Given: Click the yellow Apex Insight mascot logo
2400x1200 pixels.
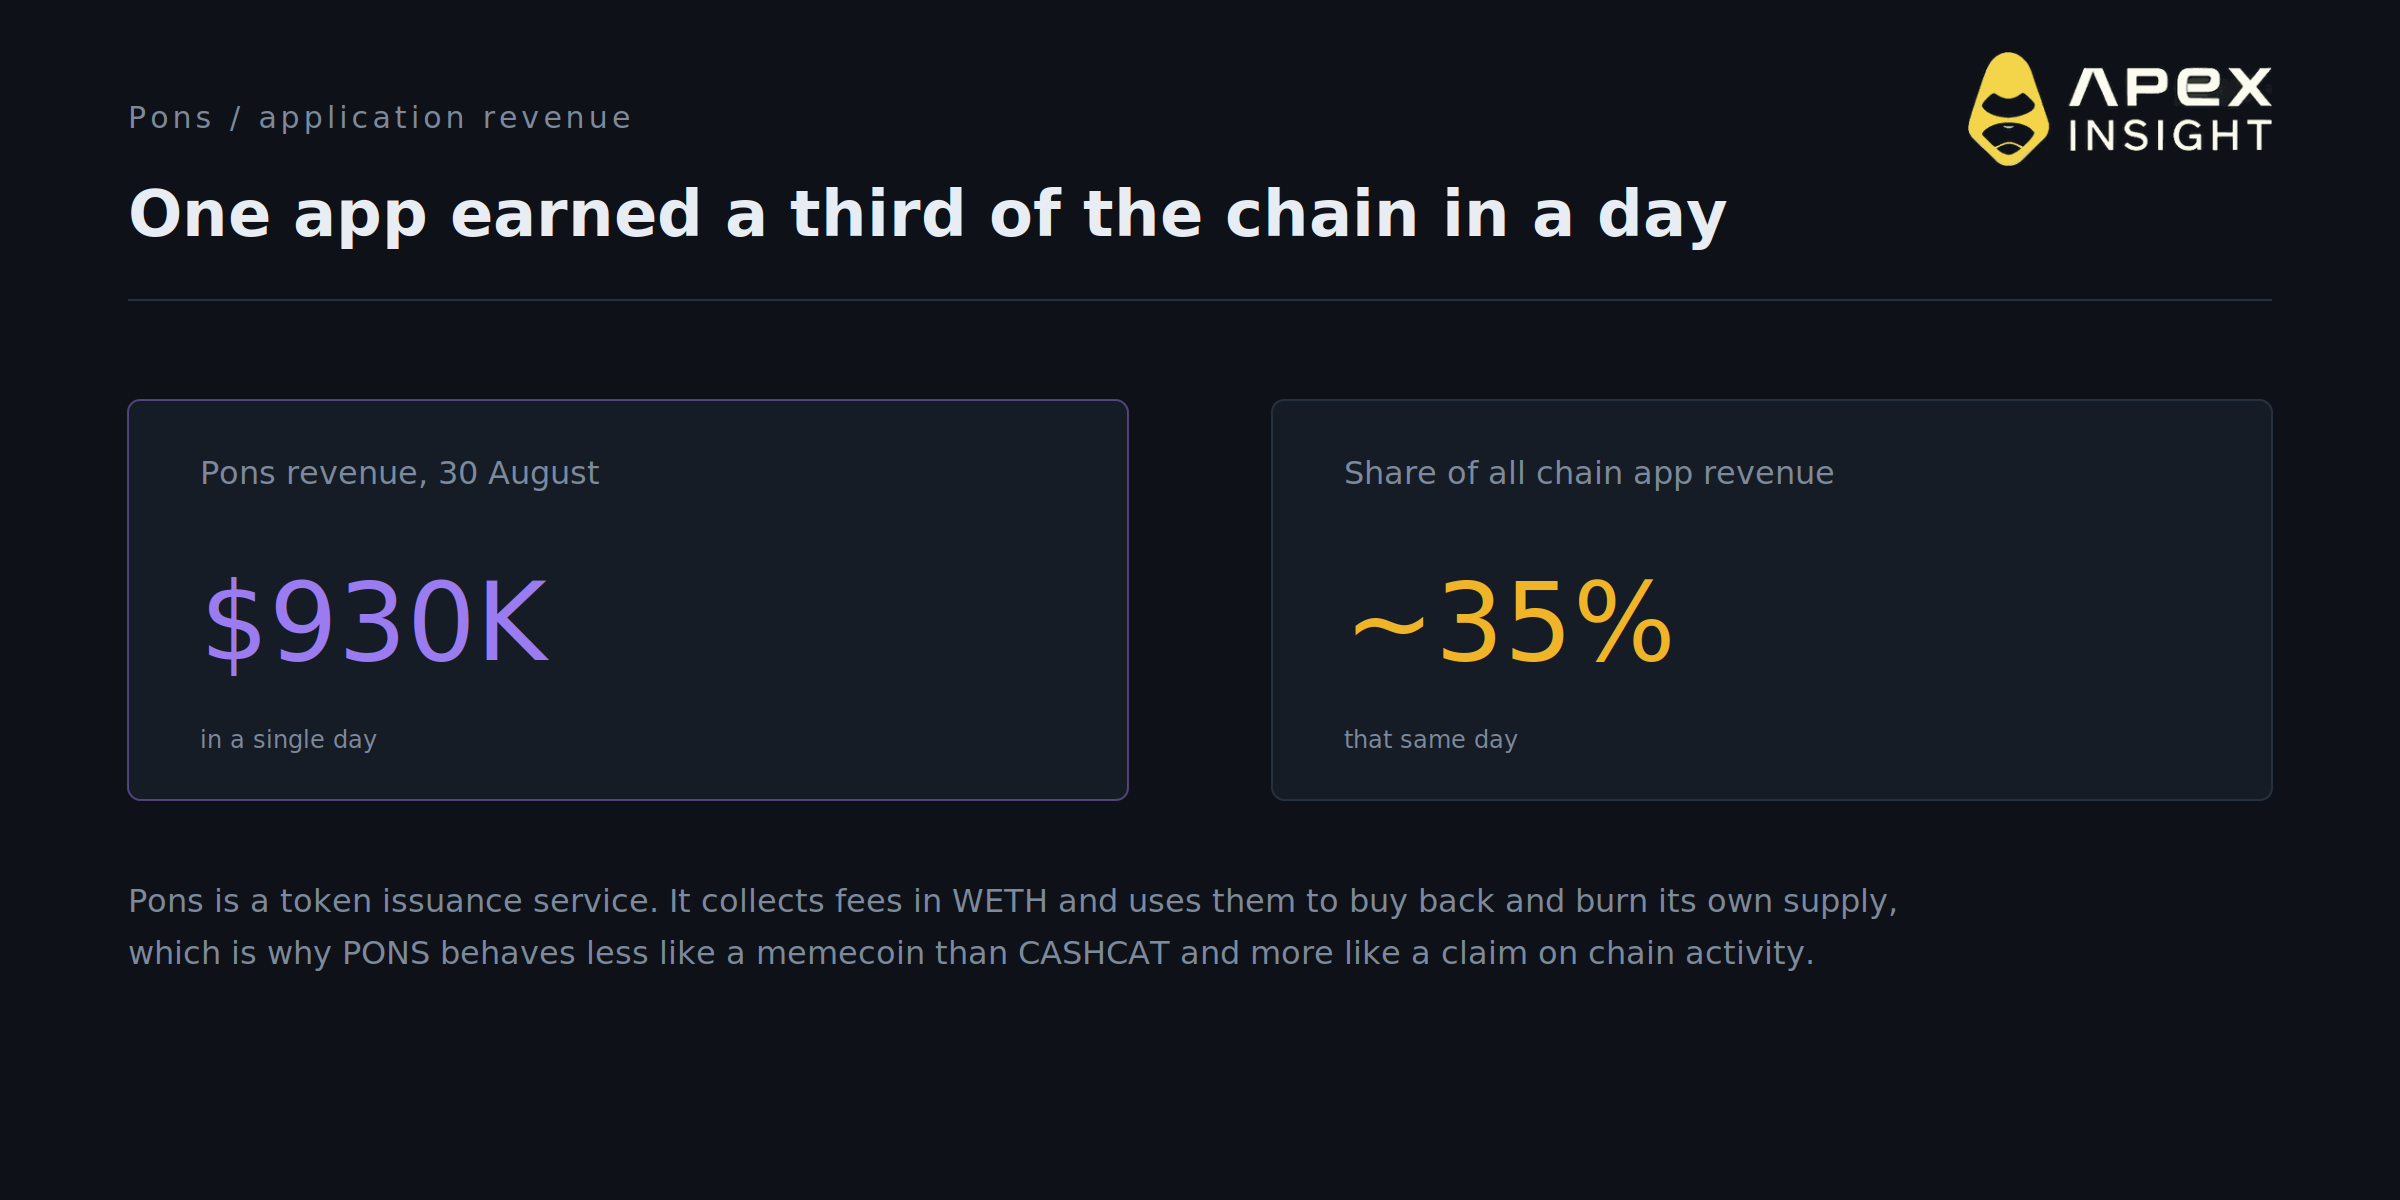Looking at the screenshot, I should pyautogui.click(x=2008, y=109).
